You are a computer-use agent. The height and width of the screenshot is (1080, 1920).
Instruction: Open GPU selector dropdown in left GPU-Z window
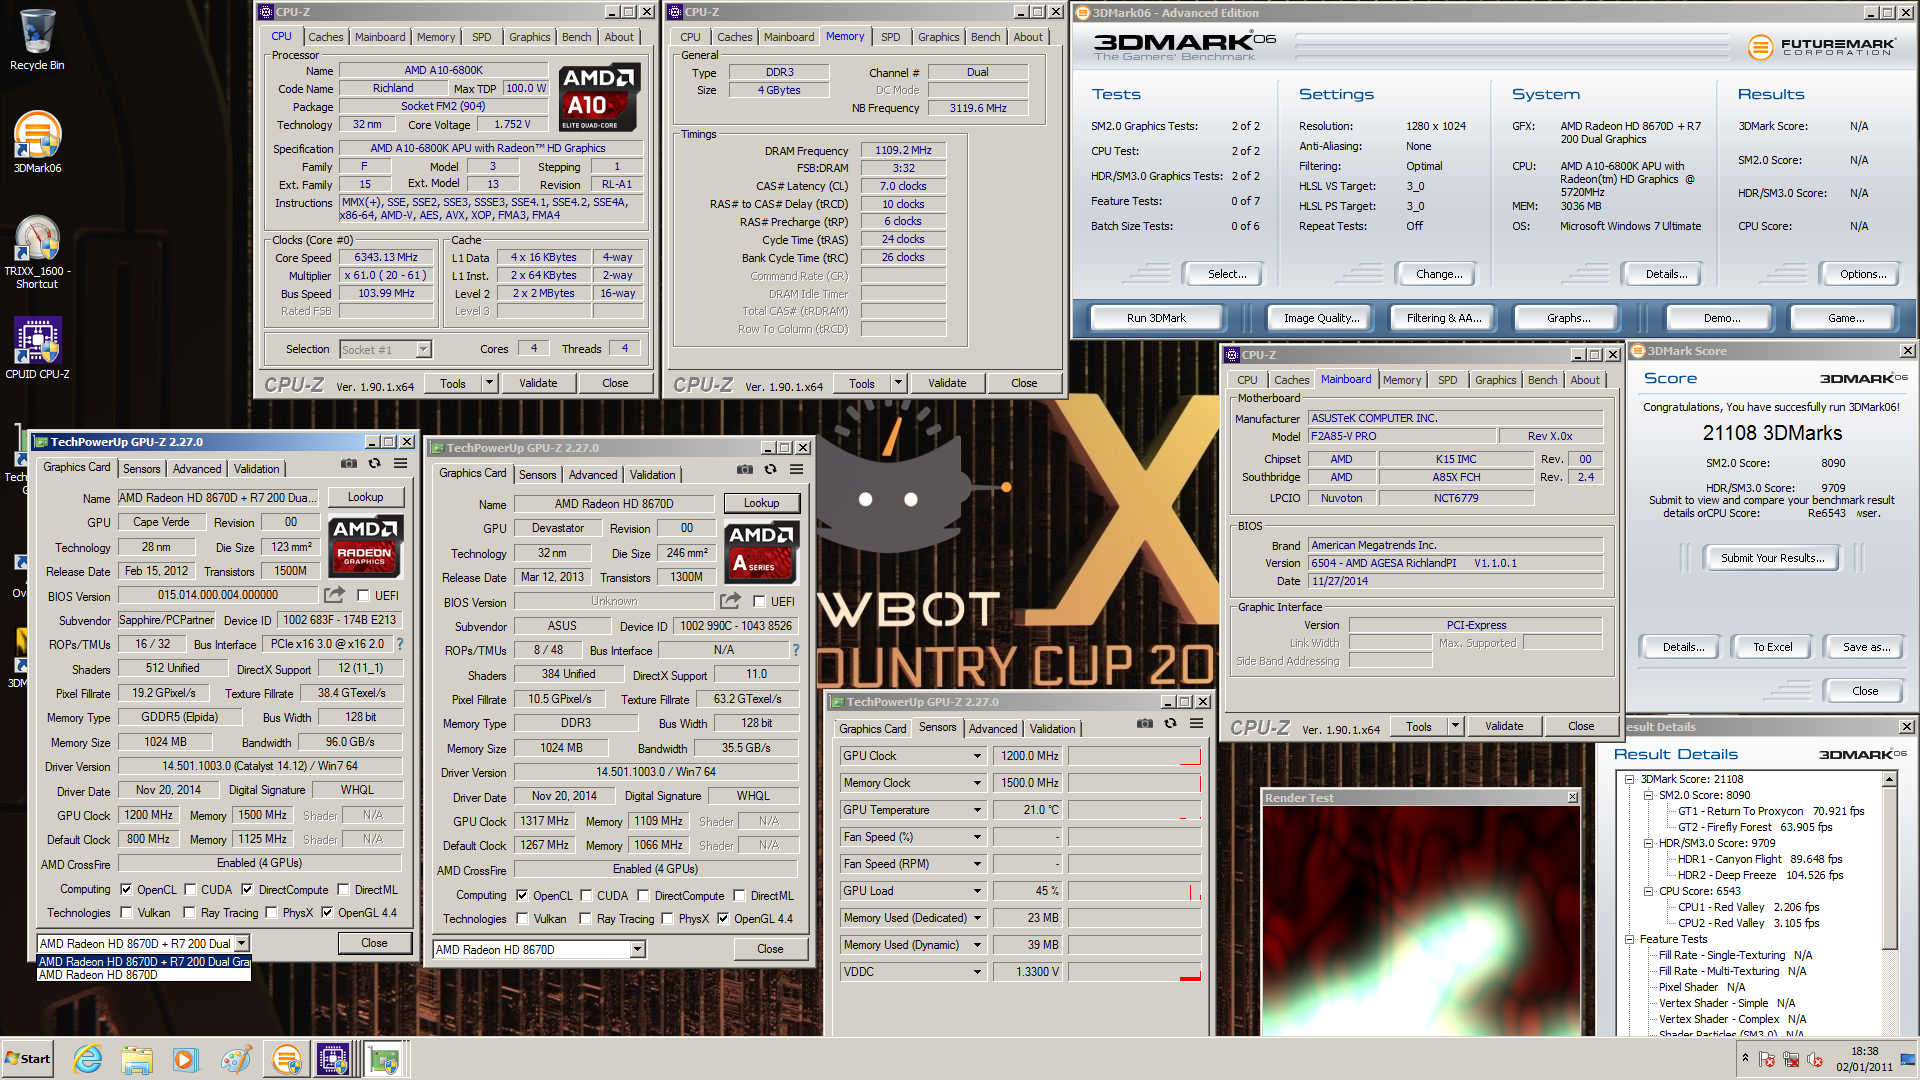pyautogui.click(x=241, y=943)
